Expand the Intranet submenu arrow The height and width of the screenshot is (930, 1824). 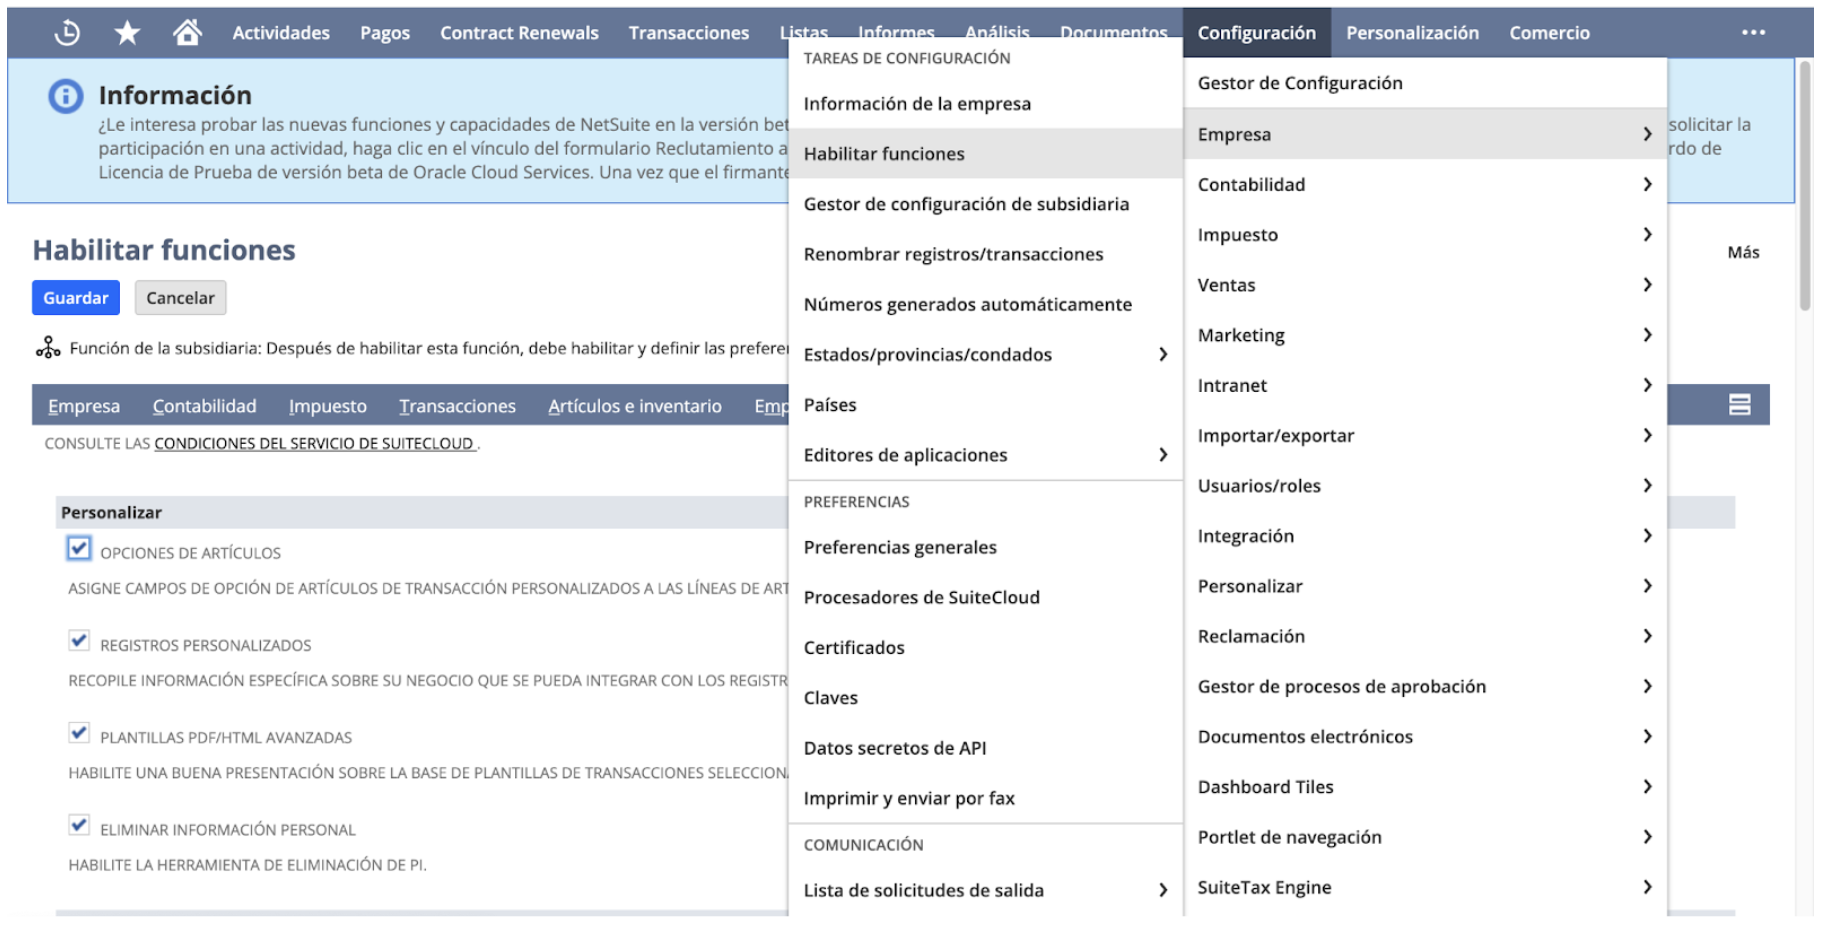click(1647, 385)
